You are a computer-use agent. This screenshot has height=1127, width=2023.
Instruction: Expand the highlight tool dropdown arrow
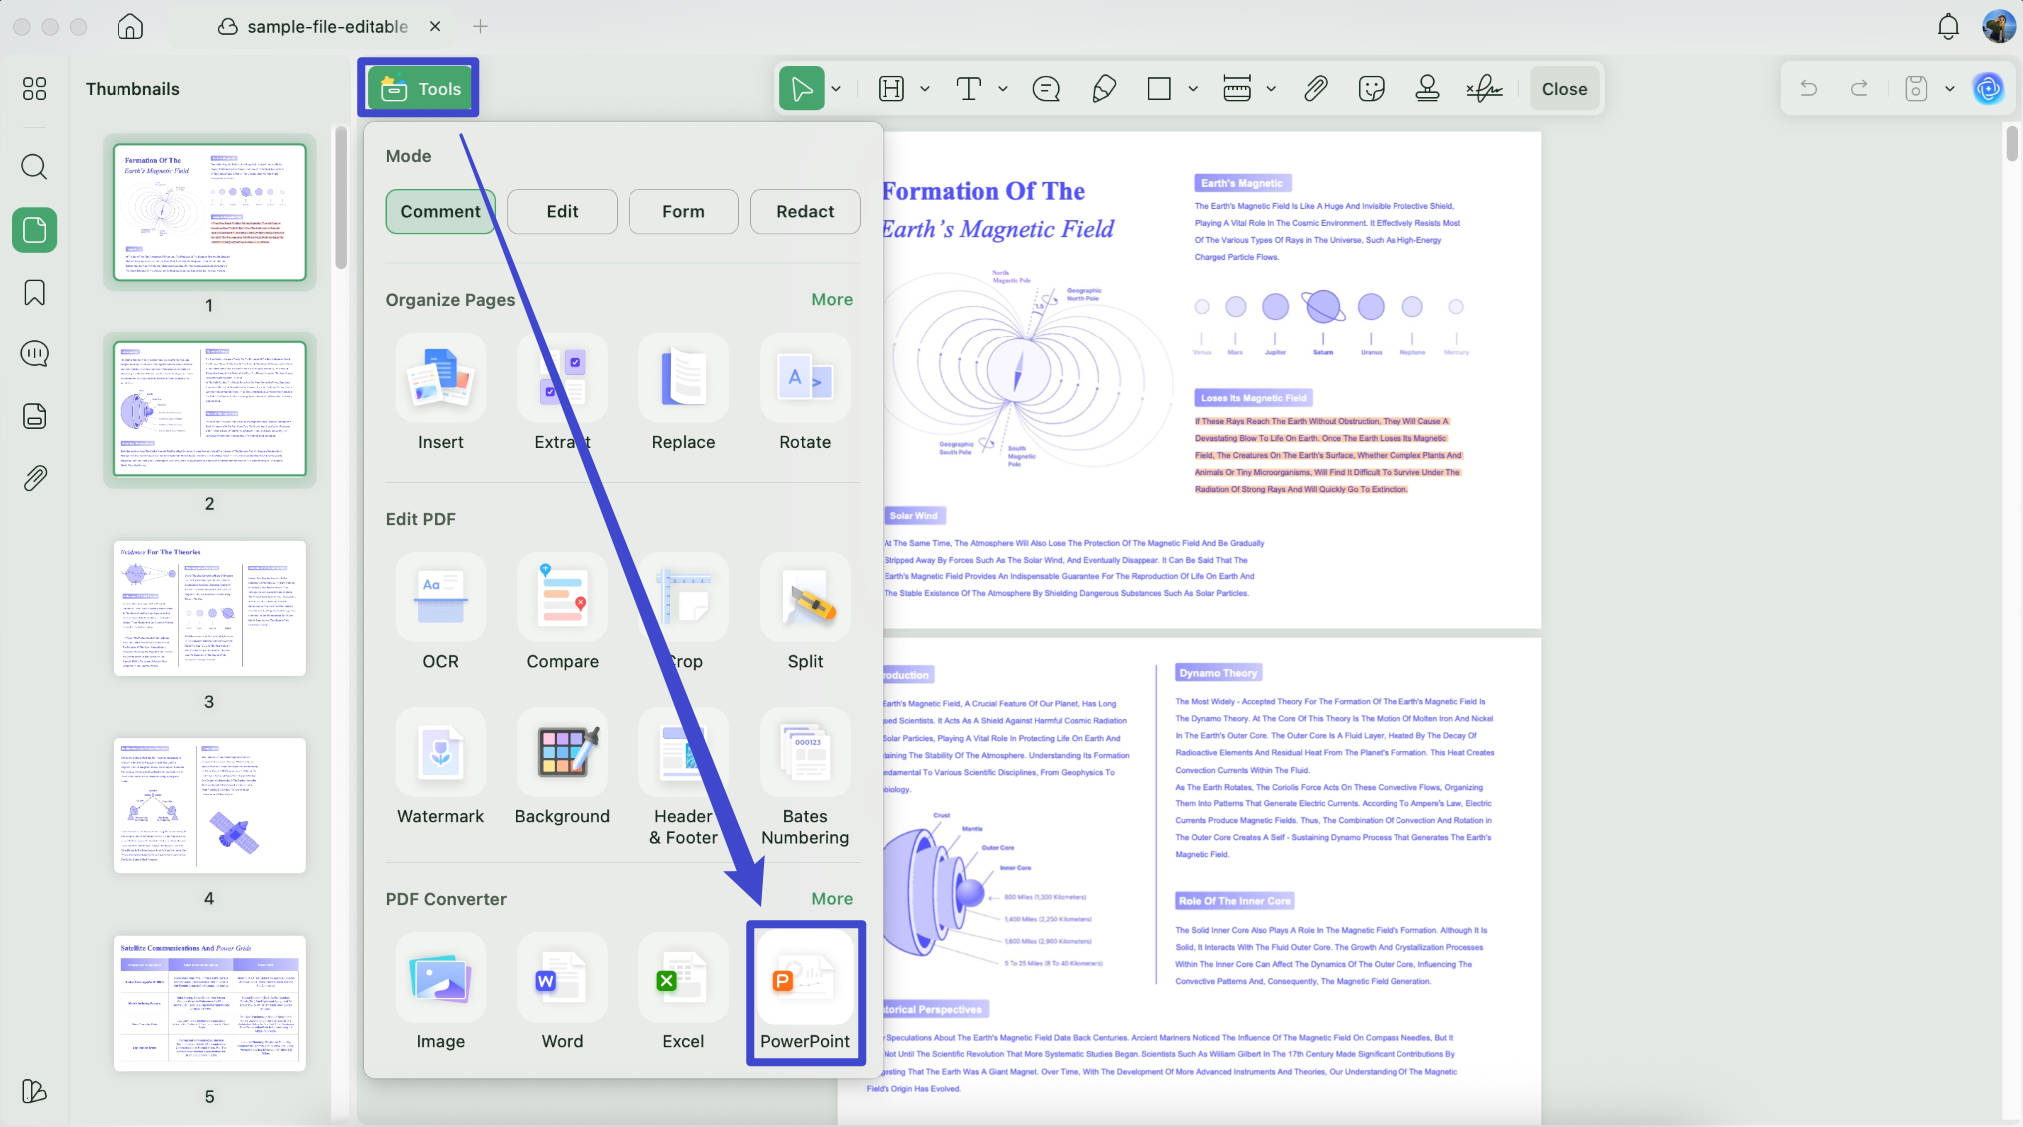[925, 88]
